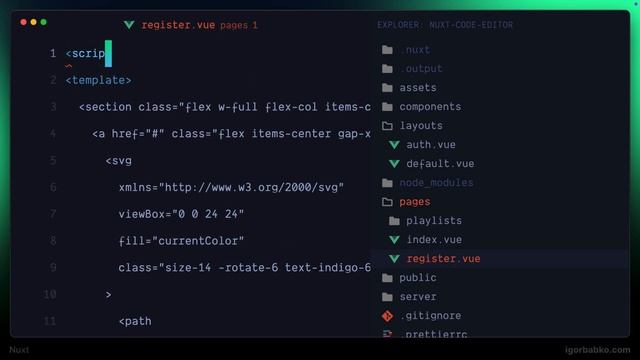Click the Vue logo in editor tab
The image size is (640, 360).
129,25
